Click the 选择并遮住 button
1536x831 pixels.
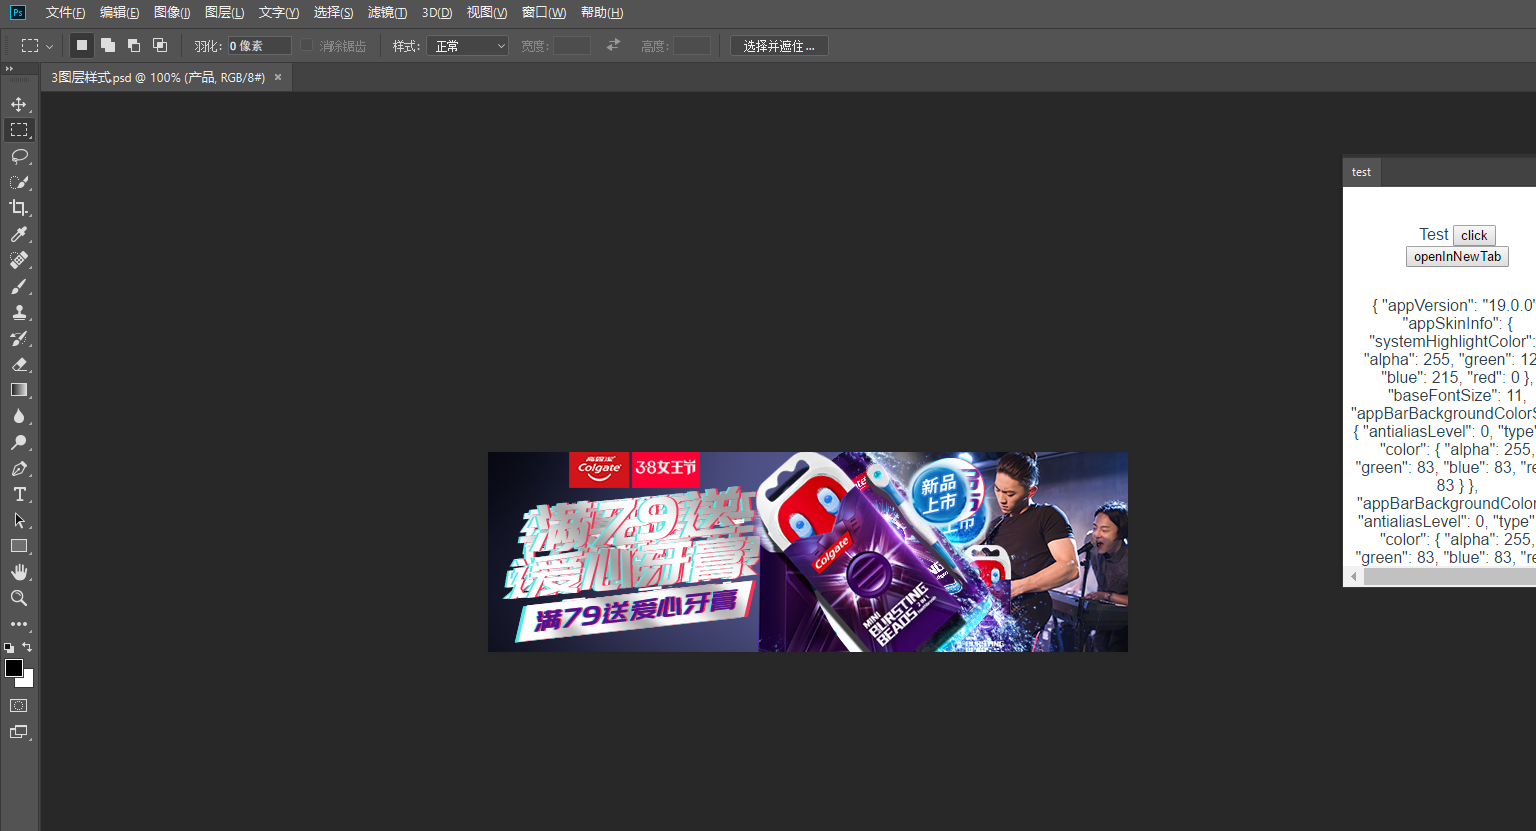coord(779,46)
